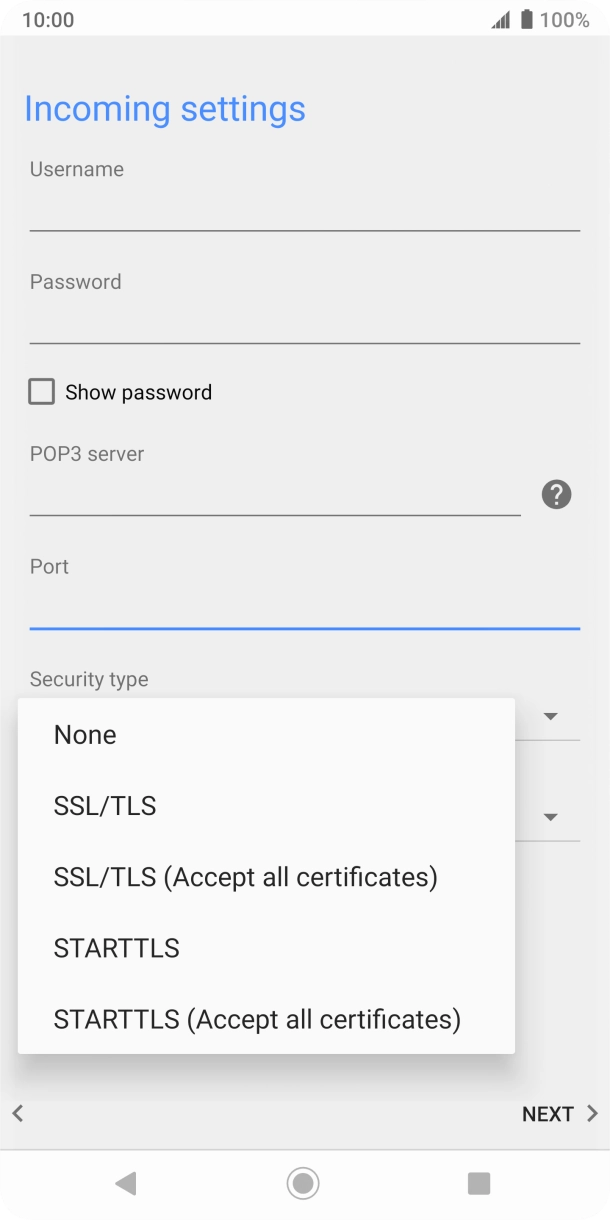The height and width of the screenshot is (1220, 610).
Task: Tap the previous-step left chevron icon
Action: [x=17, y=1113]
